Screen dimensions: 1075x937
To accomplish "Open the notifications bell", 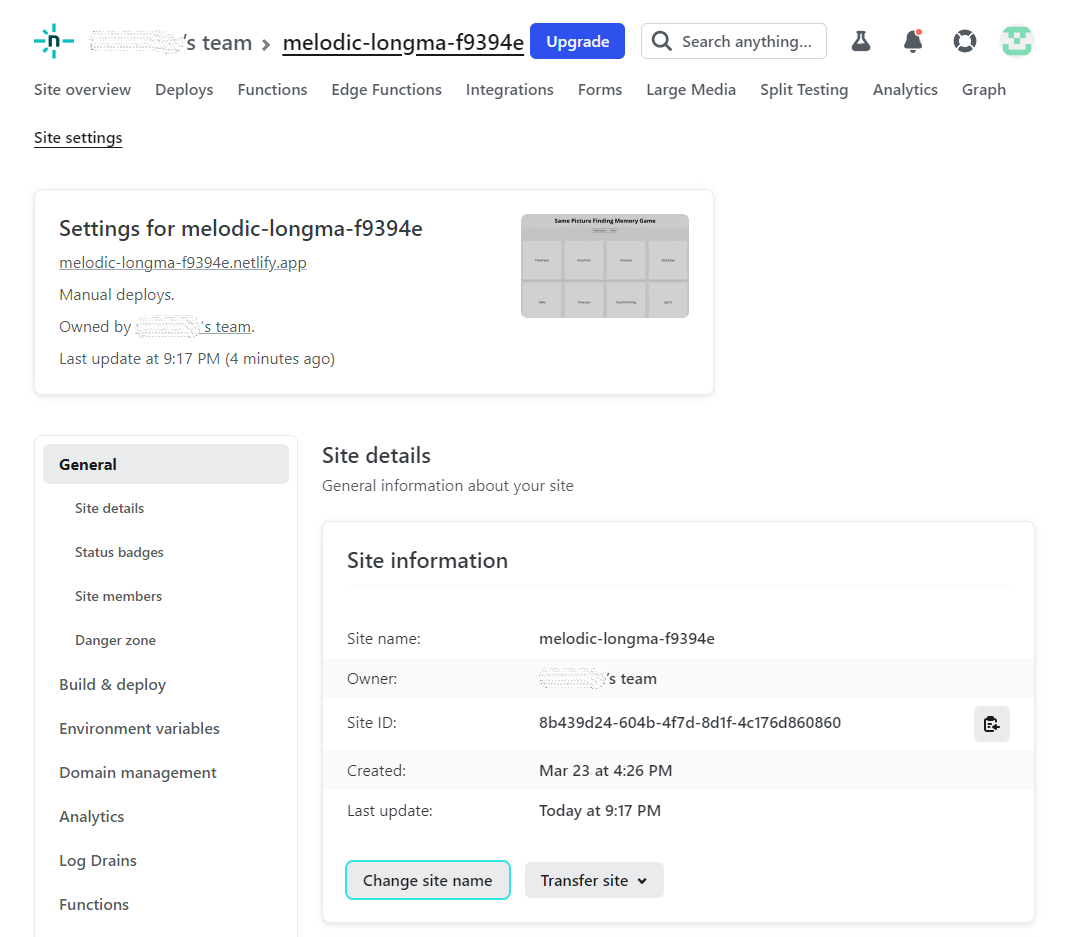I will tap(913, 41).
